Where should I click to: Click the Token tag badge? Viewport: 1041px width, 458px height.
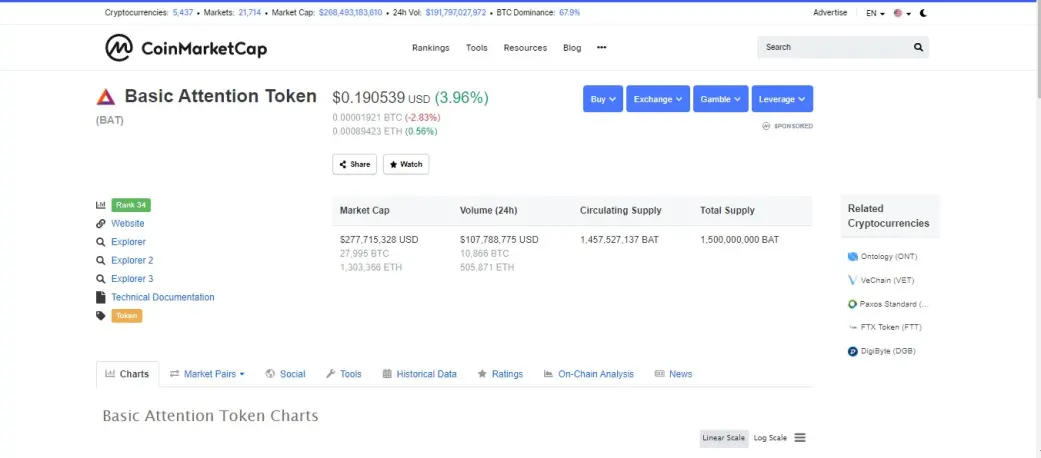tap(127, 316)
